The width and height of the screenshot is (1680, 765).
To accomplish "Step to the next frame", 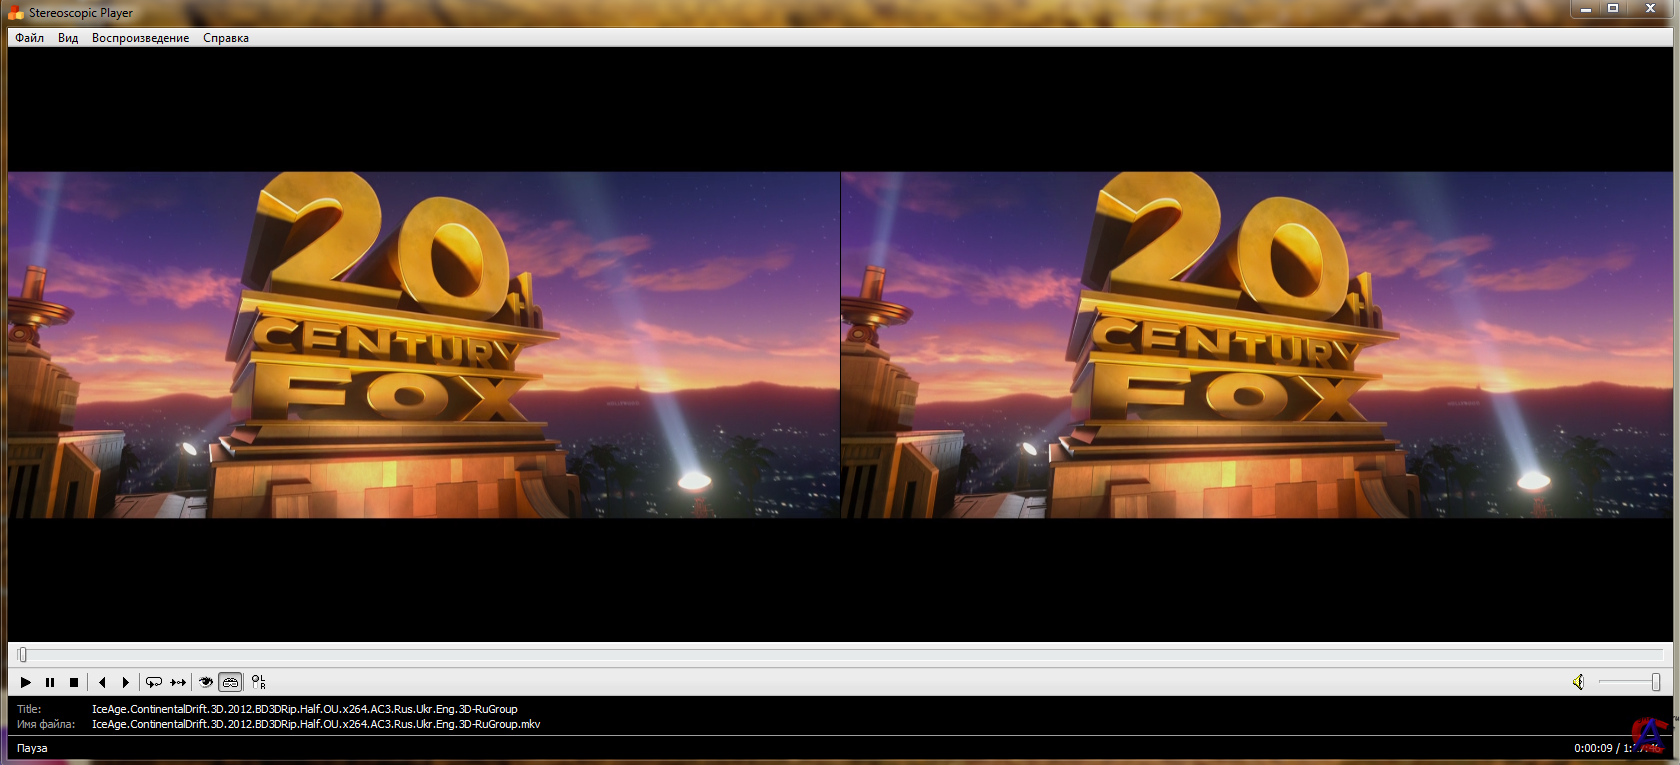I will [126, 682].
